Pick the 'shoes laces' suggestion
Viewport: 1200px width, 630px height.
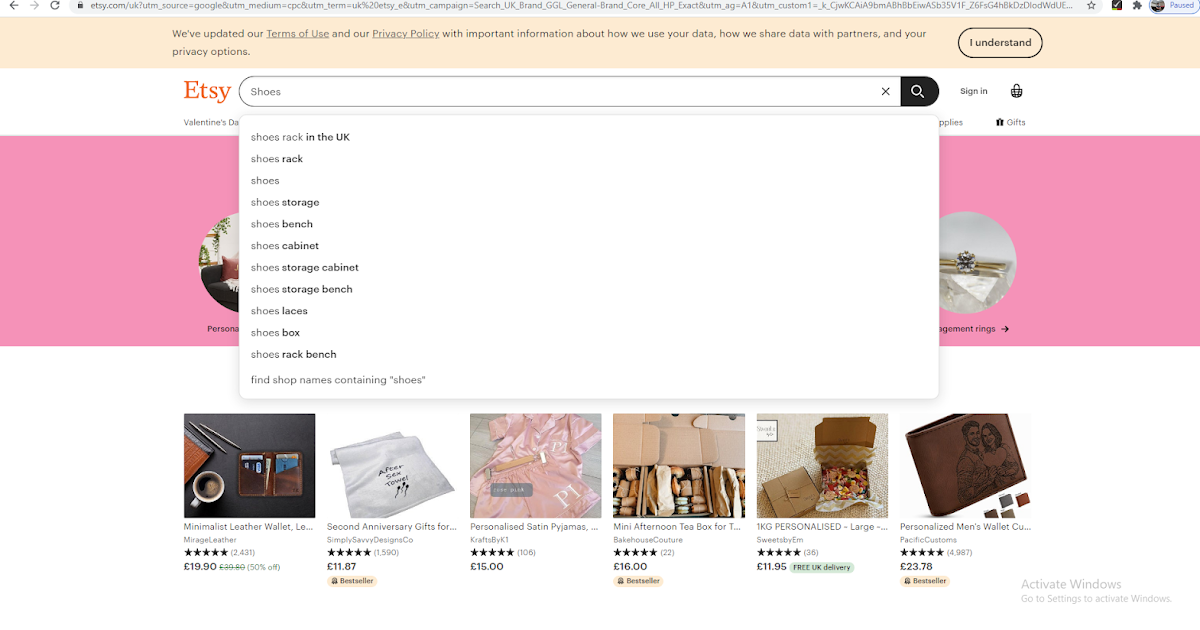279,311
